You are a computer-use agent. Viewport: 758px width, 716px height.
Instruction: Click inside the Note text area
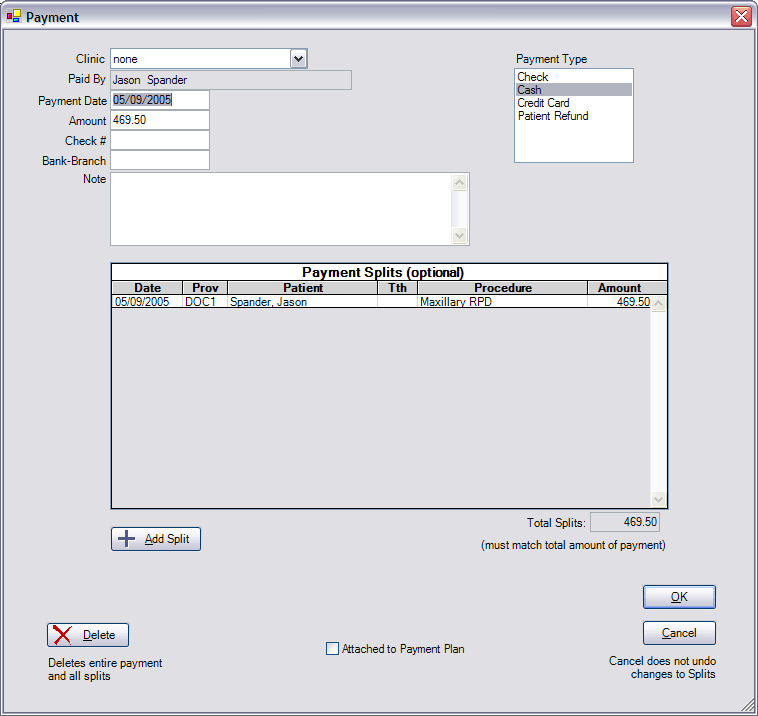coord(280,208)
